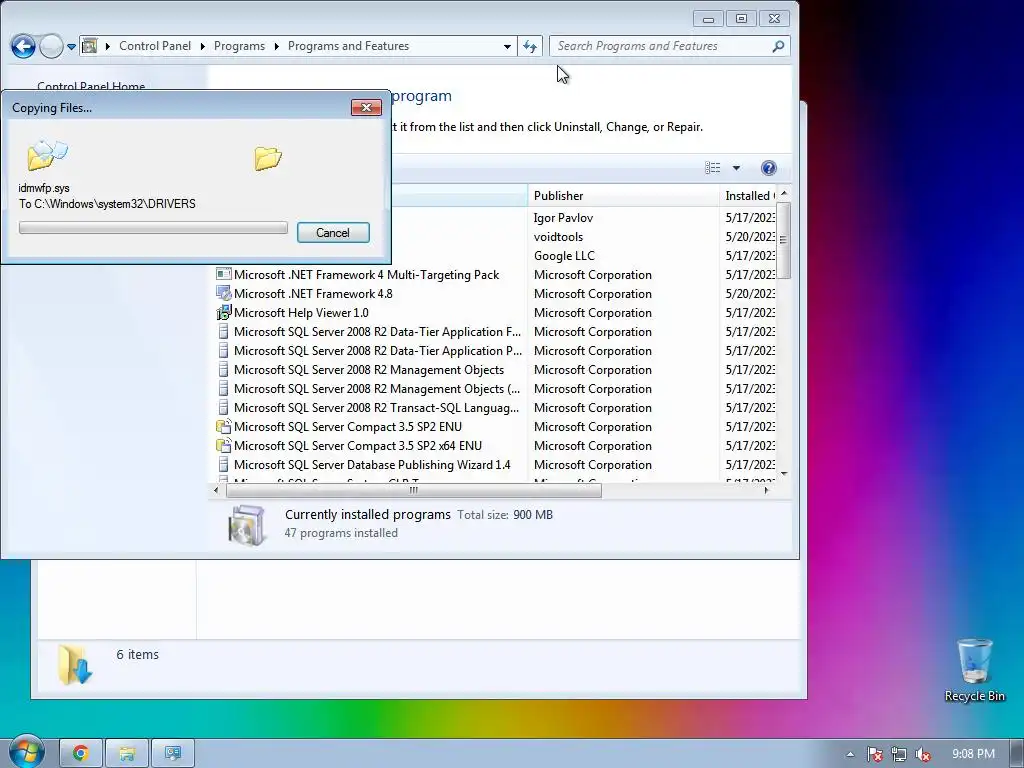
Task: Click the search magnifier icon
Action: (778, 46)
